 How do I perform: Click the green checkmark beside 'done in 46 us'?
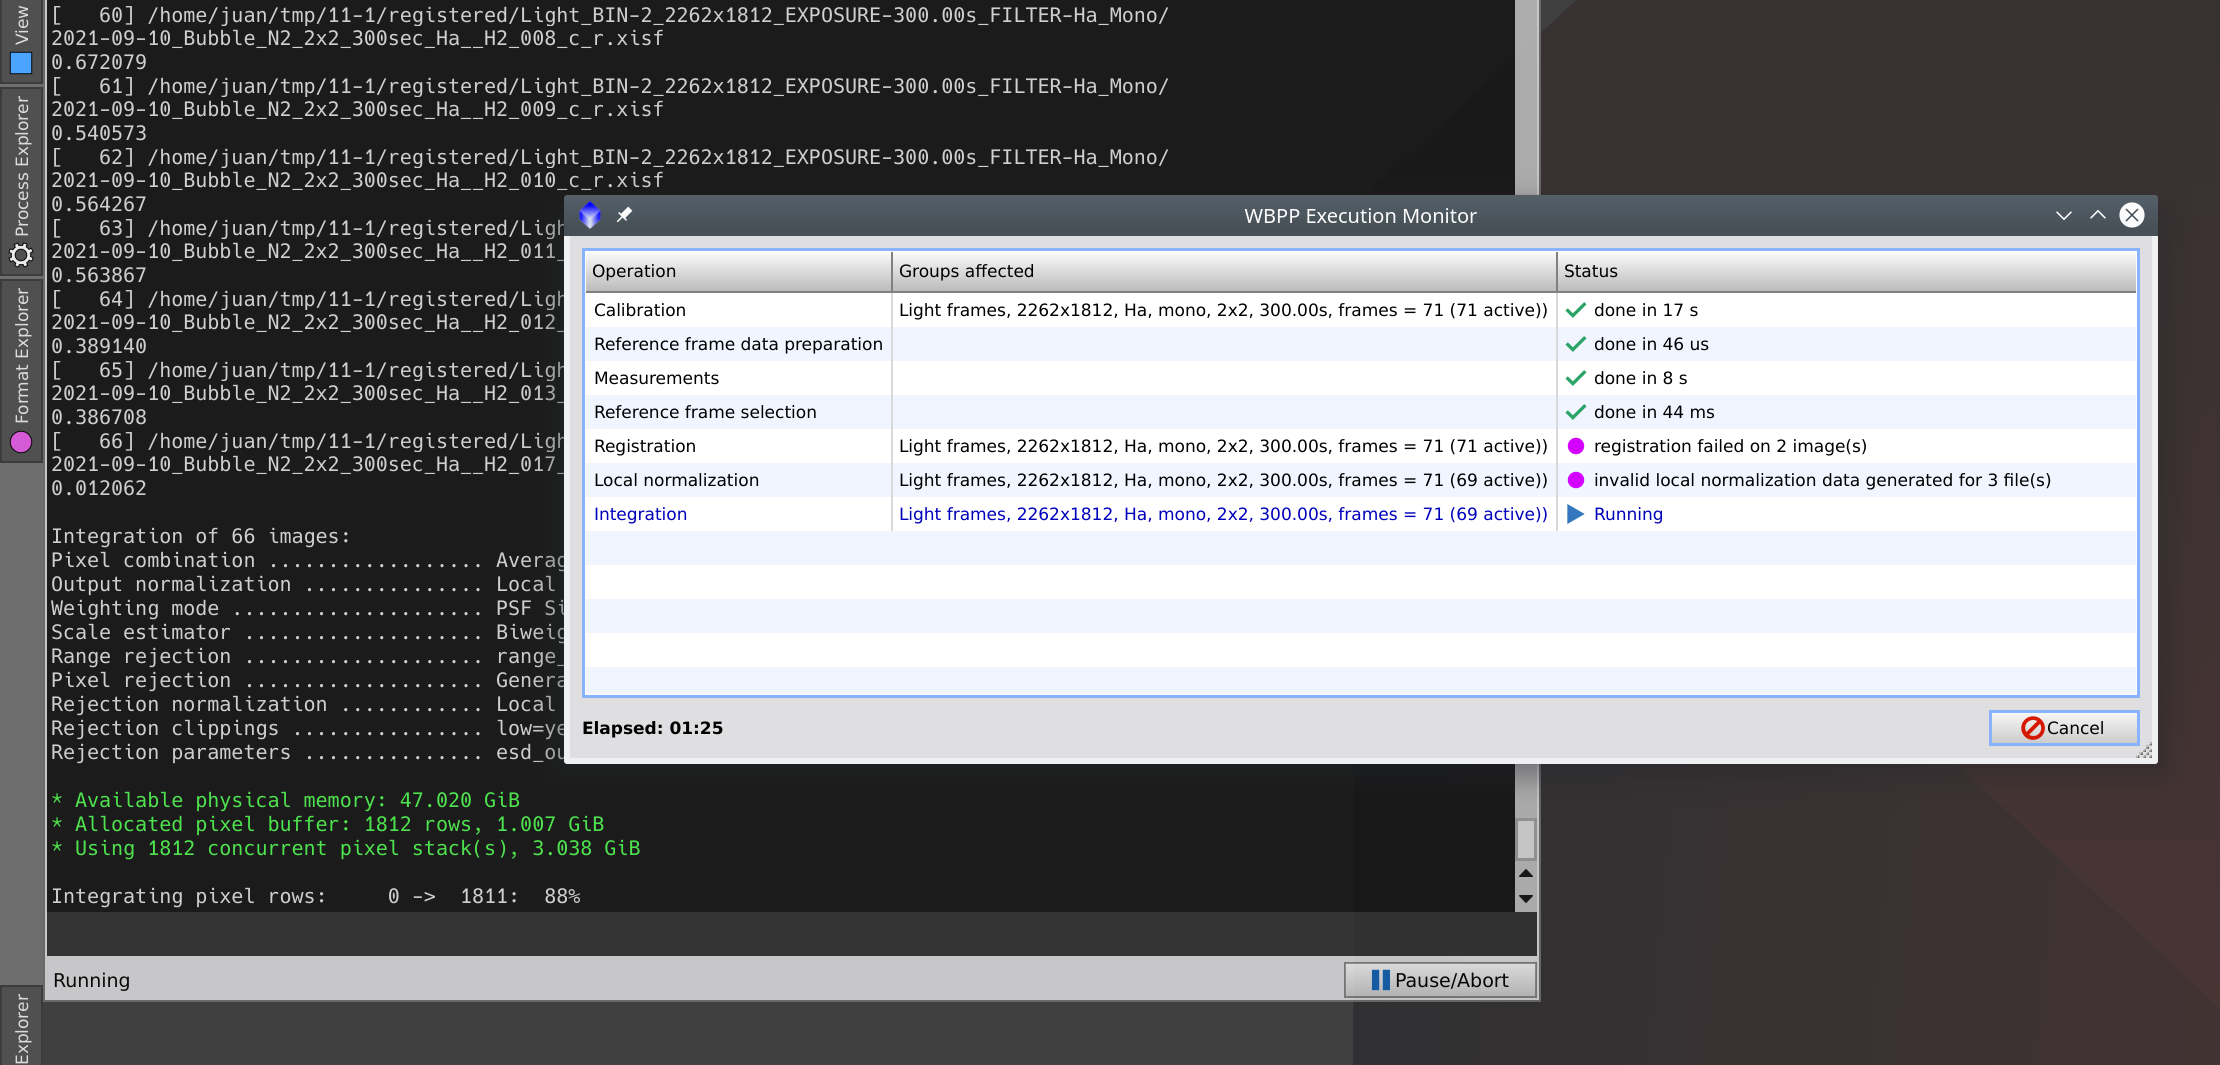click(1576, 344)
